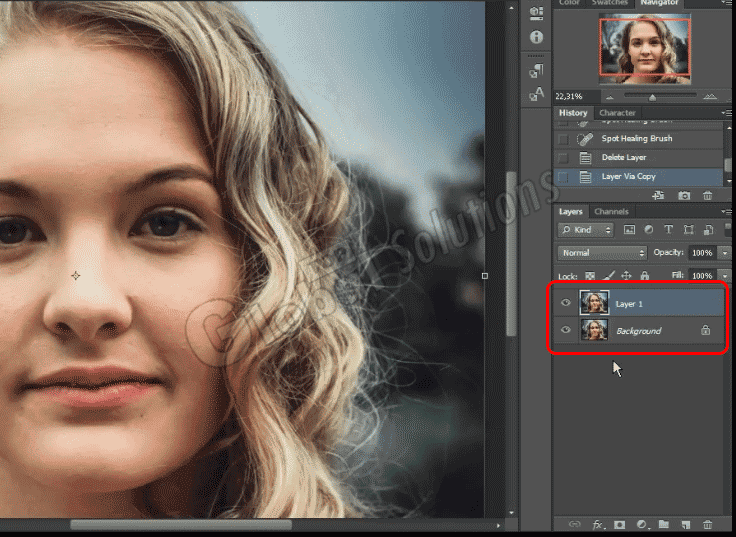Open the 3D/Properties panel icon in dock
736x537 pixels.
(x=536, y=11)
